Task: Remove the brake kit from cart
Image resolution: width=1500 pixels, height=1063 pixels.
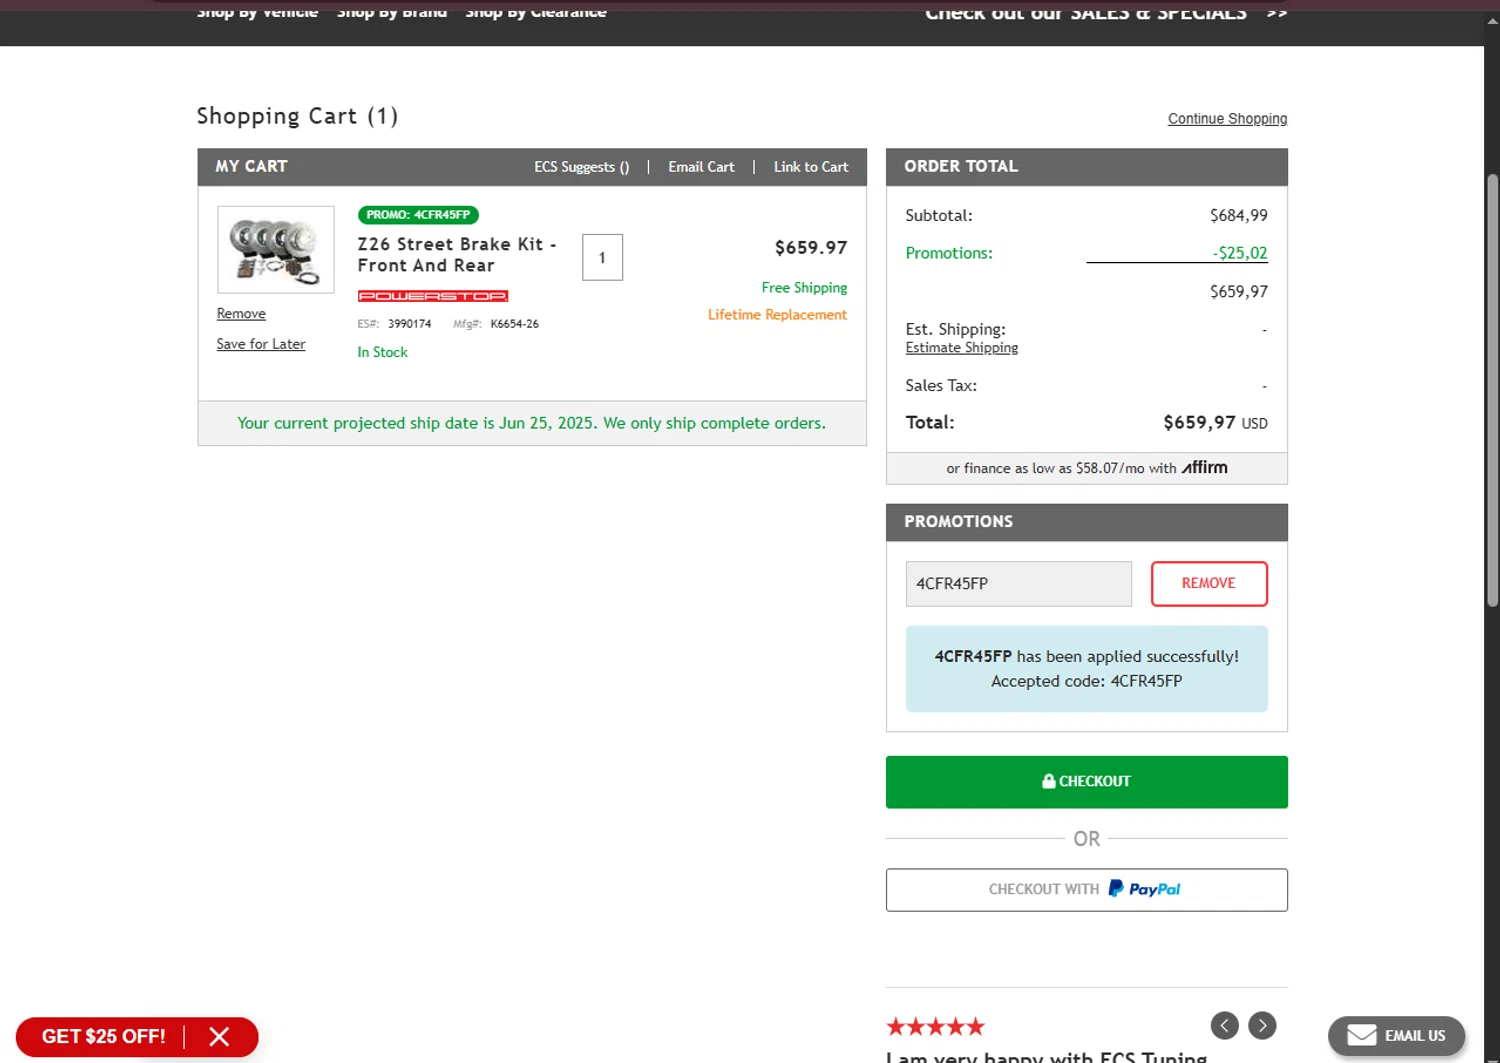Action: (241, 314)
